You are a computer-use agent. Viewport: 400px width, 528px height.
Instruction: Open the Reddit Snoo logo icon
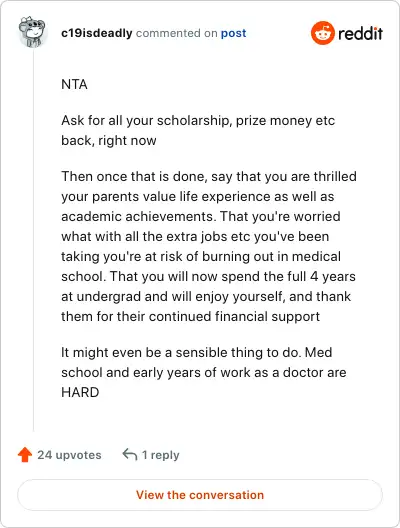pyautogui.click(x=323, y=33)
